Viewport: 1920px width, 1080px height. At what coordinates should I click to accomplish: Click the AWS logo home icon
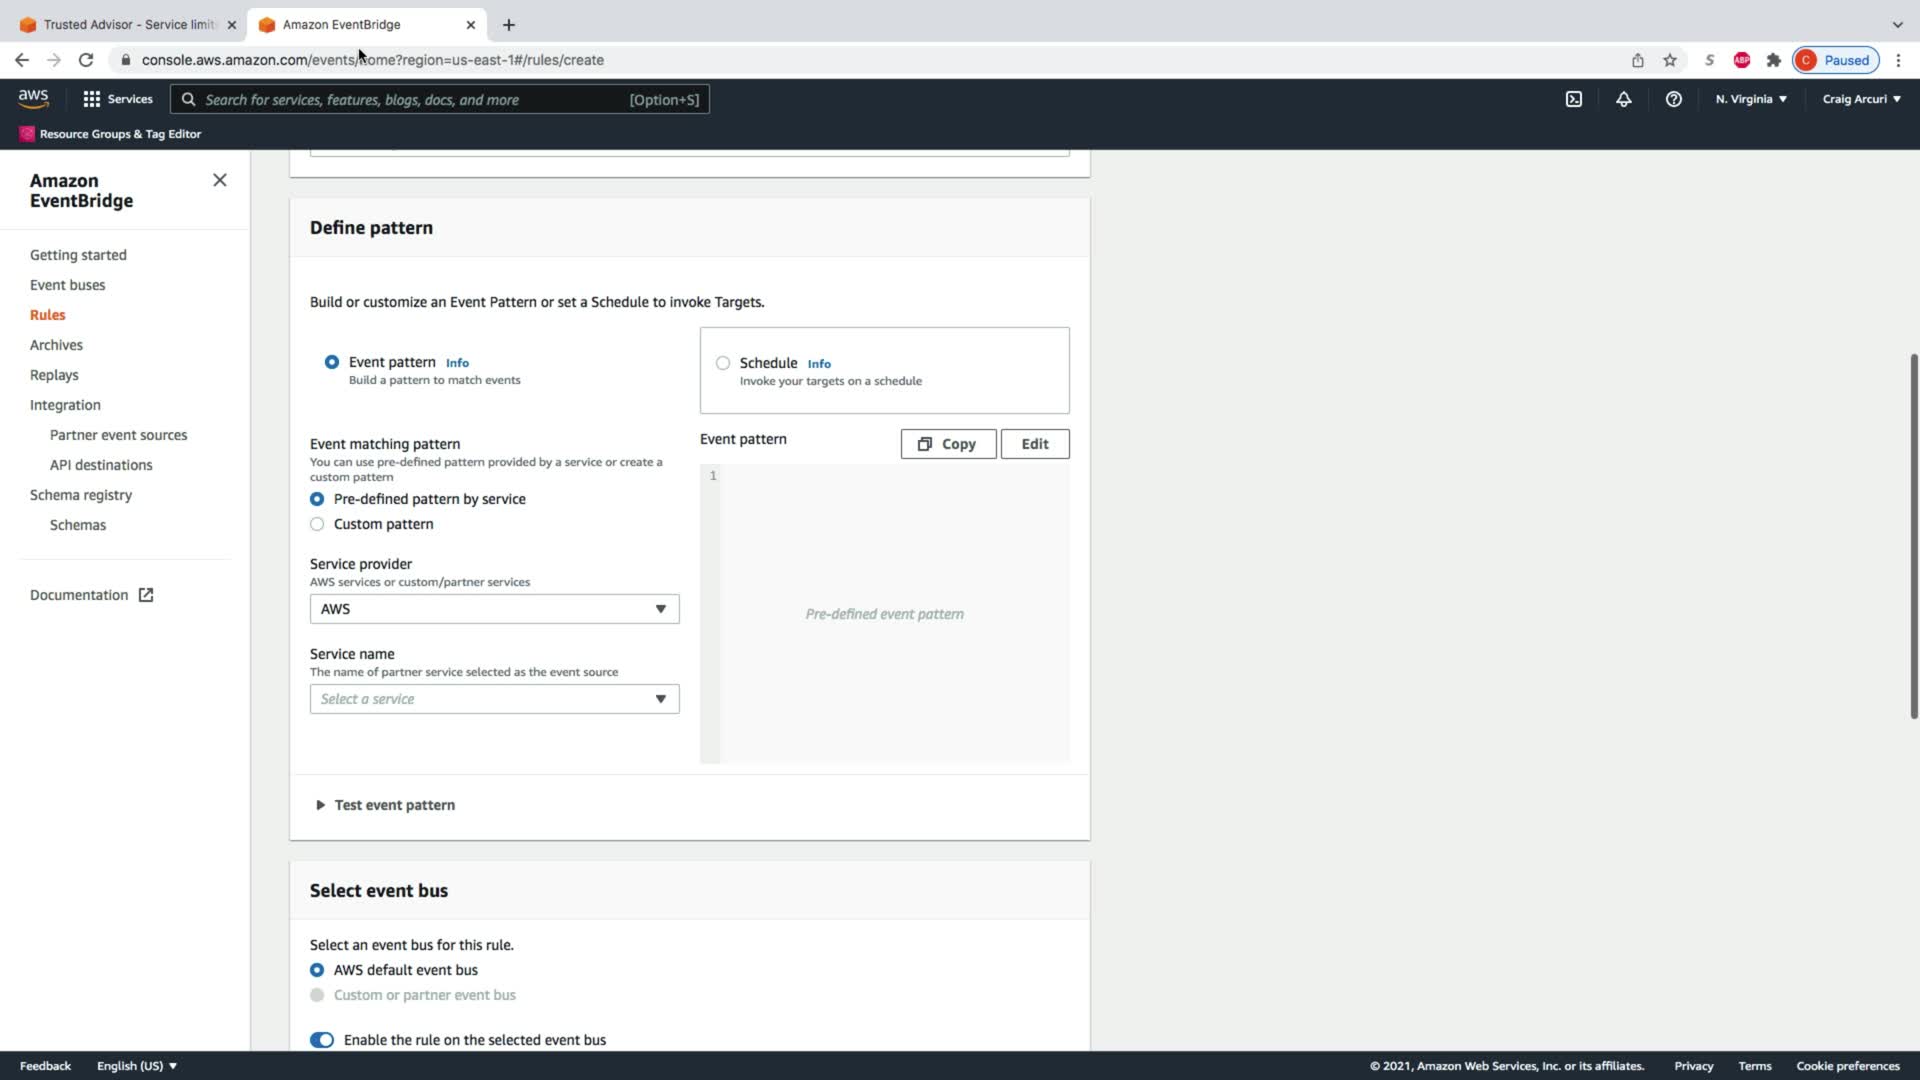coord(33,98)
